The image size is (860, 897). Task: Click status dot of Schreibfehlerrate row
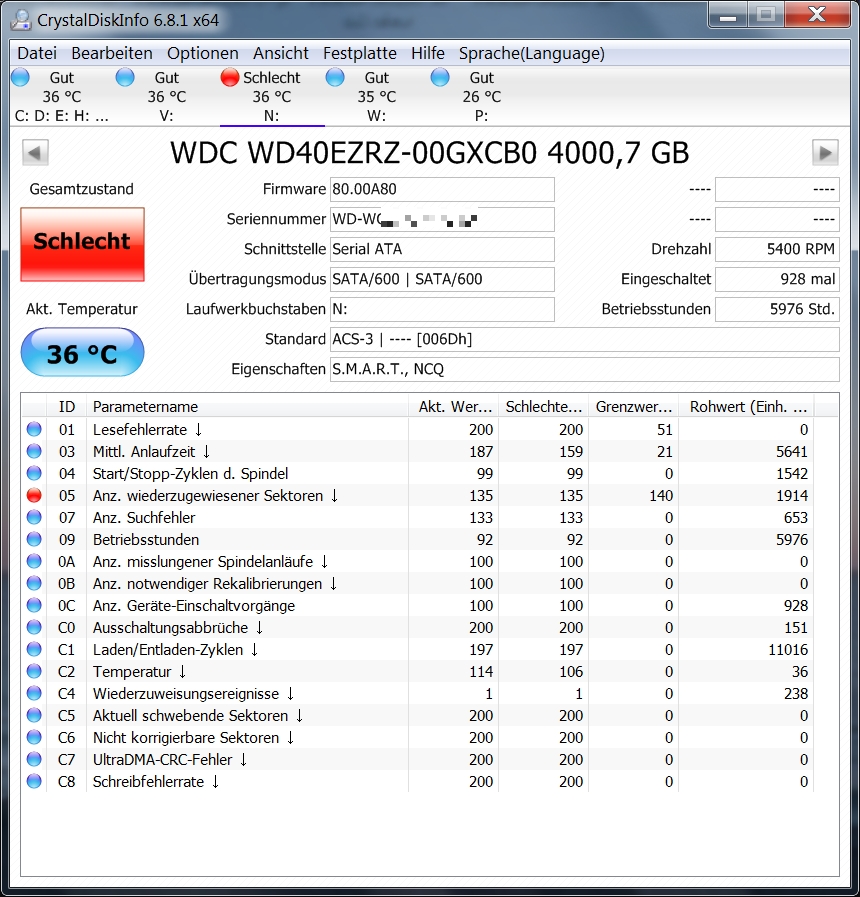34,781
